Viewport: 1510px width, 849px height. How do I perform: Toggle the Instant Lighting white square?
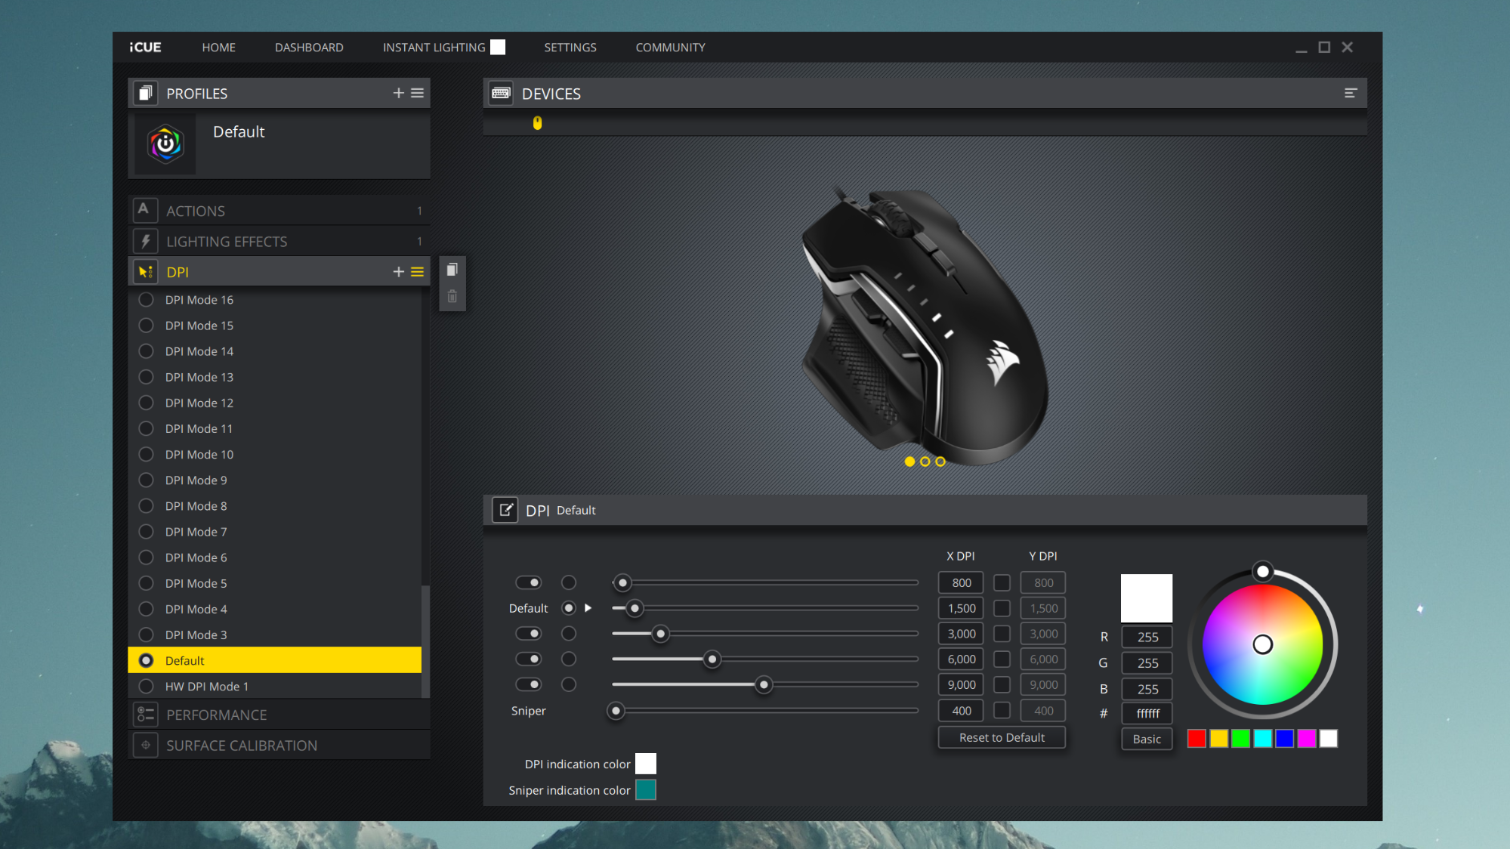tap(498, 47)
